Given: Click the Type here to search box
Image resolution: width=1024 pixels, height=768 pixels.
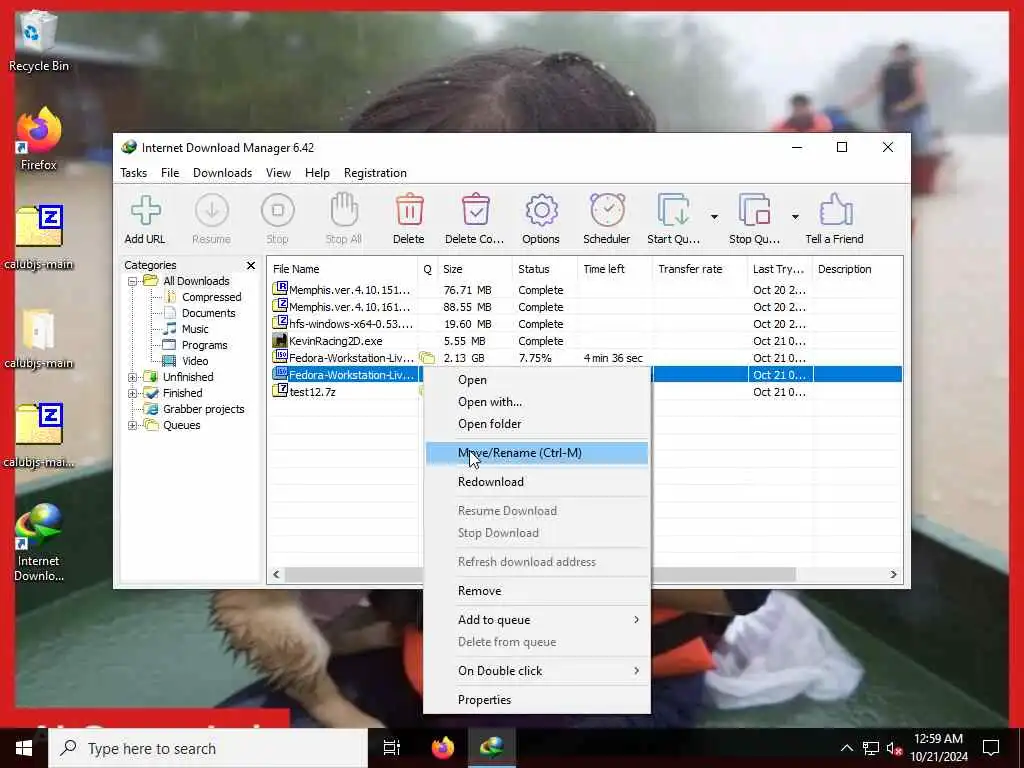Looking at the screenshot, I should 208,748.
